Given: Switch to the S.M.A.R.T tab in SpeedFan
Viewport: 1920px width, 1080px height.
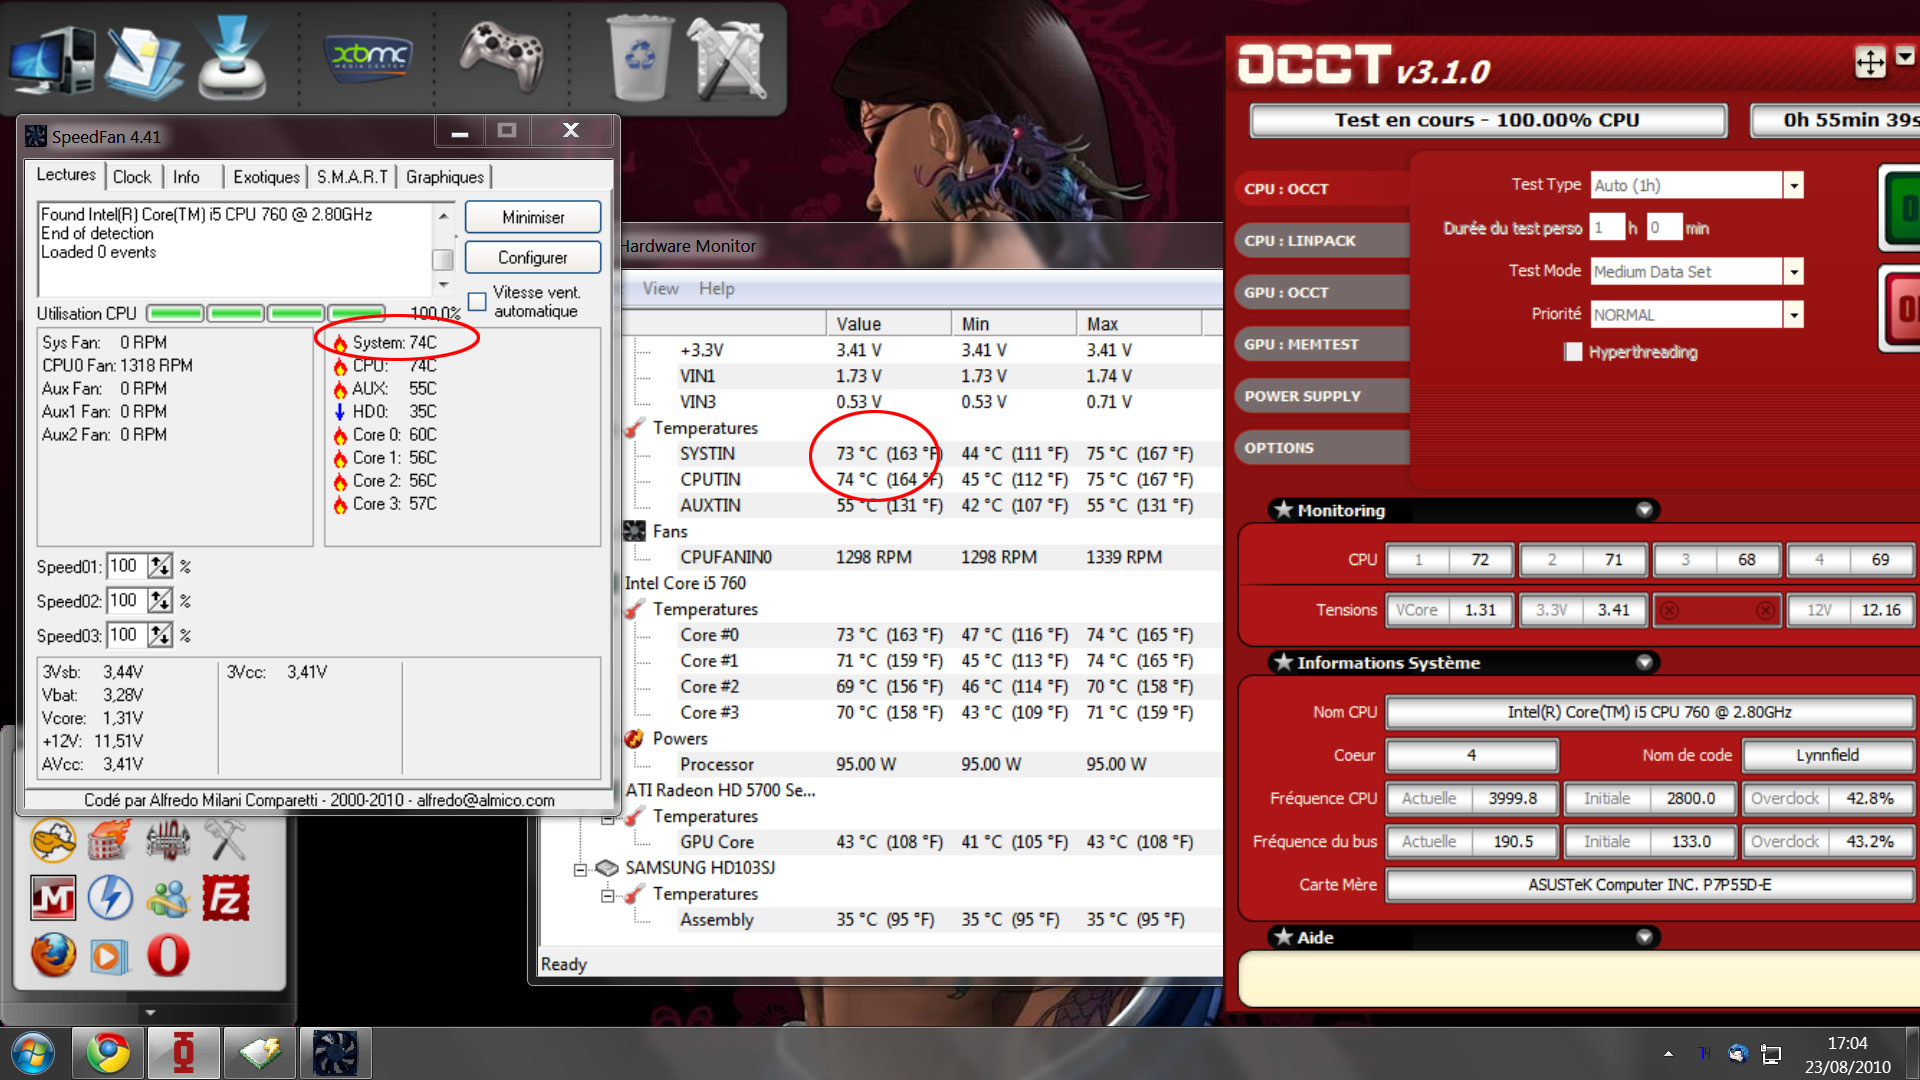Looking at the screenshot, I should point(352,177).
